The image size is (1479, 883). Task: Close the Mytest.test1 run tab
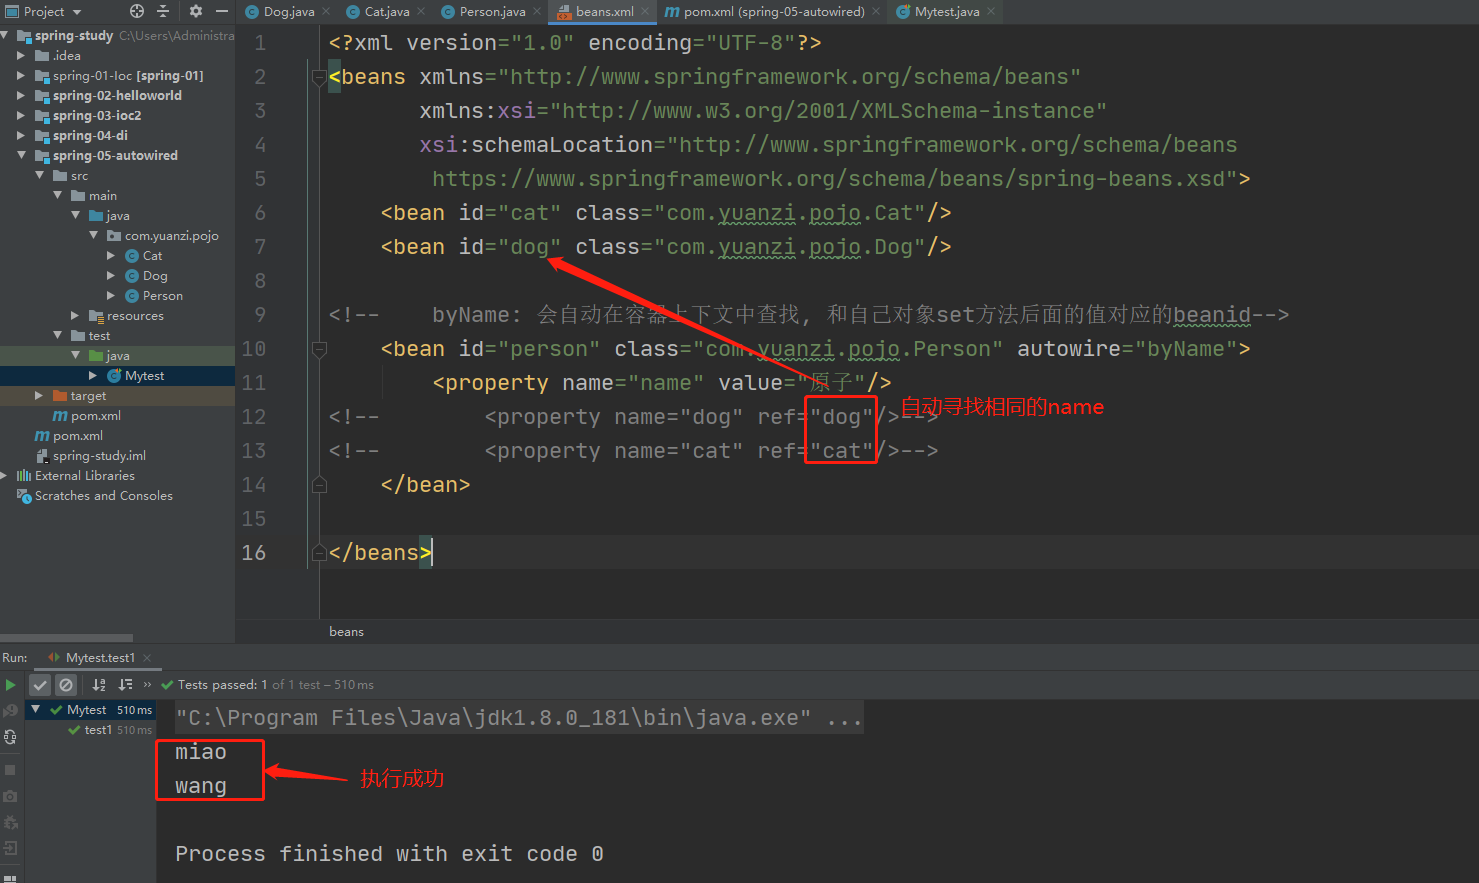click(x=147, y=658)
